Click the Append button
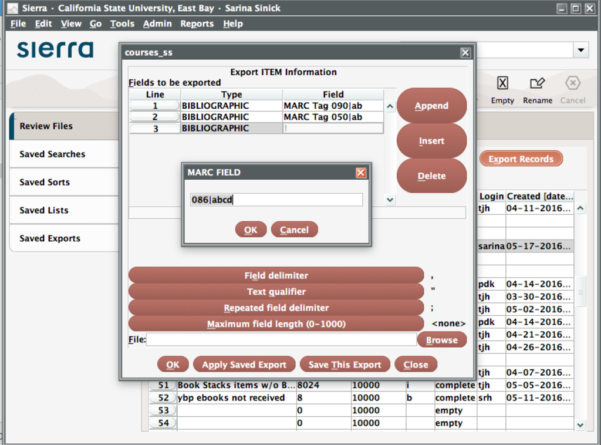The width and height of the screenshot is (601, 445). tap(431, 105)
